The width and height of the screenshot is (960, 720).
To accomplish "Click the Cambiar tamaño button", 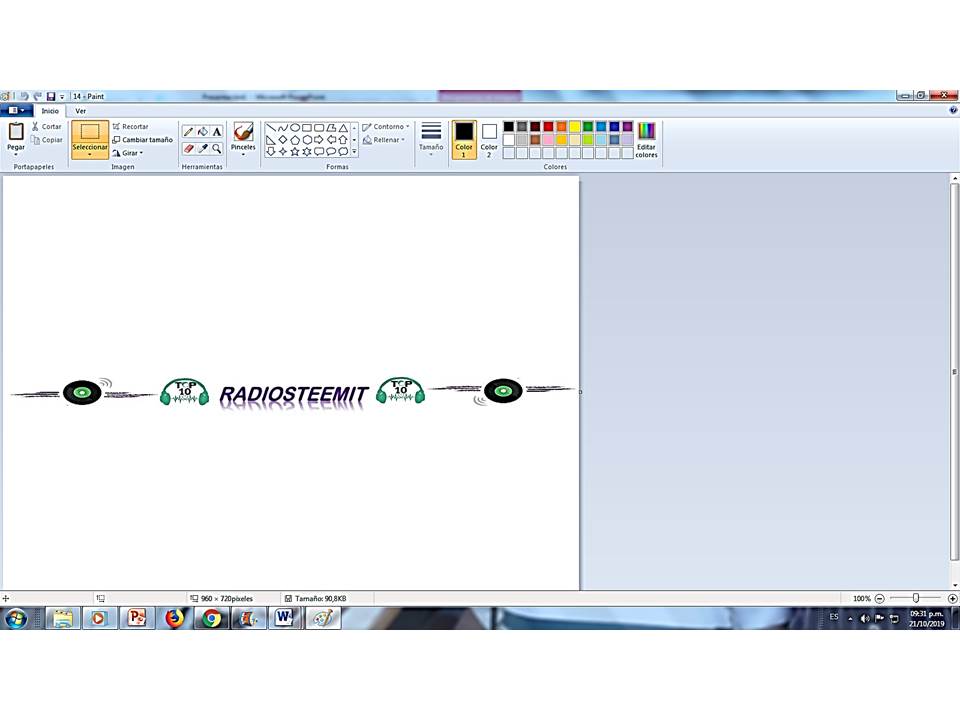I will click(x=143, y=140).
